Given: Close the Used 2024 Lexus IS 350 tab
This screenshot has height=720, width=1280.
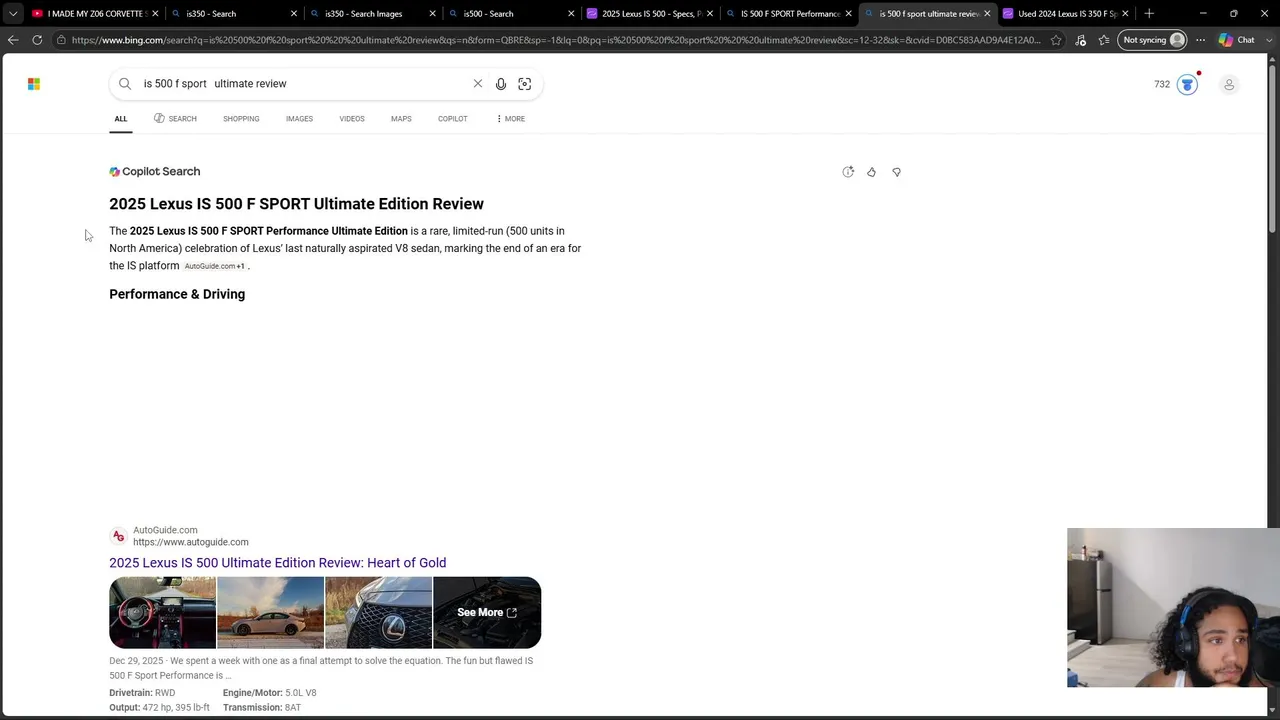Looking at the screenshot, I should point(1125,14).
